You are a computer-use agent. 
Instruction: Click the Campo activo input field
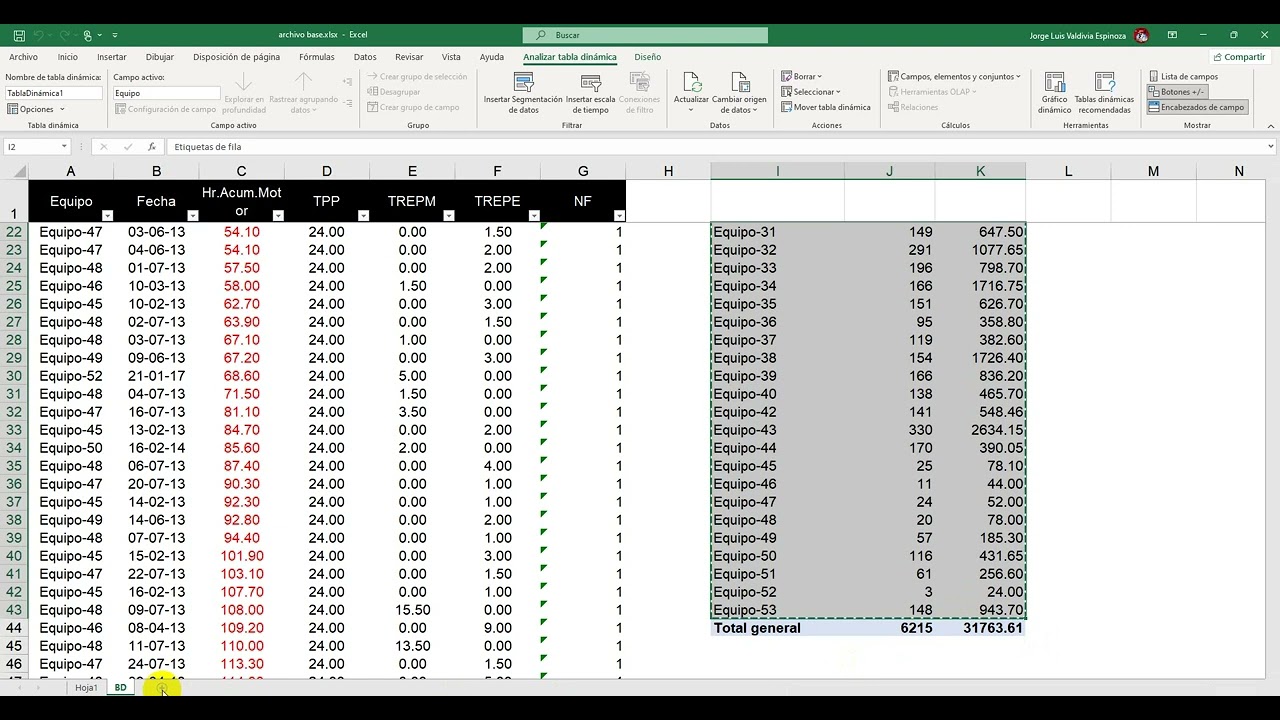coord(166,93)
